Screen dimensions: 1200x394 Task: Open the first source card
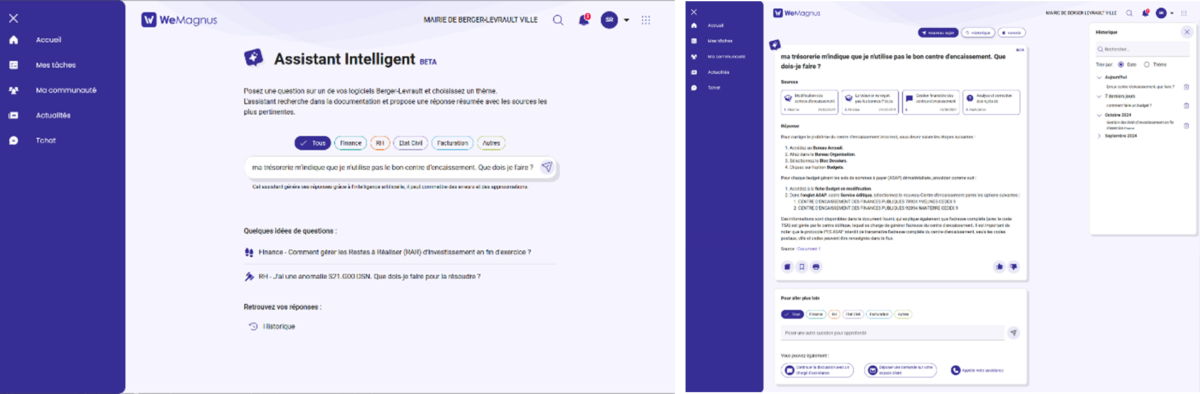click(810, 102)
